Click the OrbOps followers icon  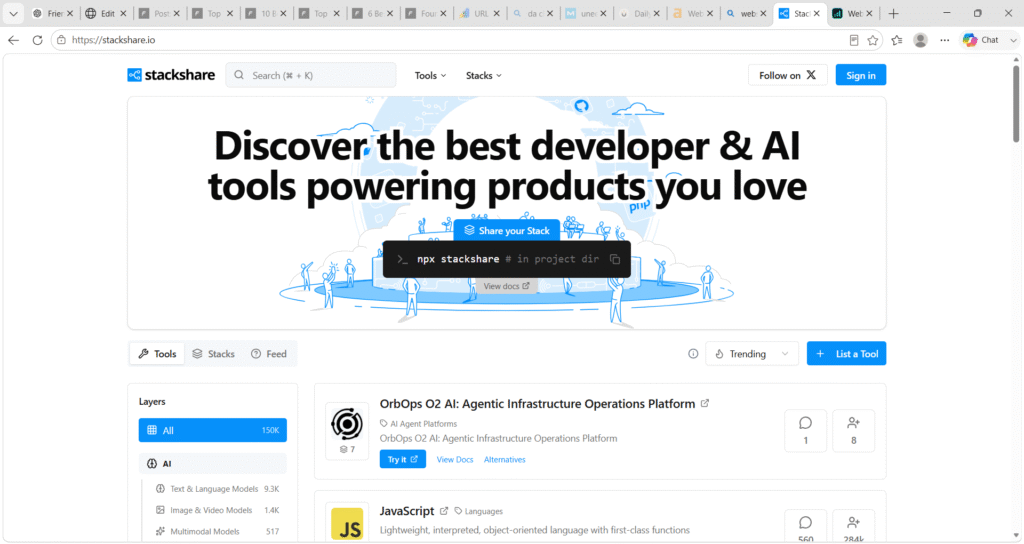pyautogui.click(x=853, y=423)
